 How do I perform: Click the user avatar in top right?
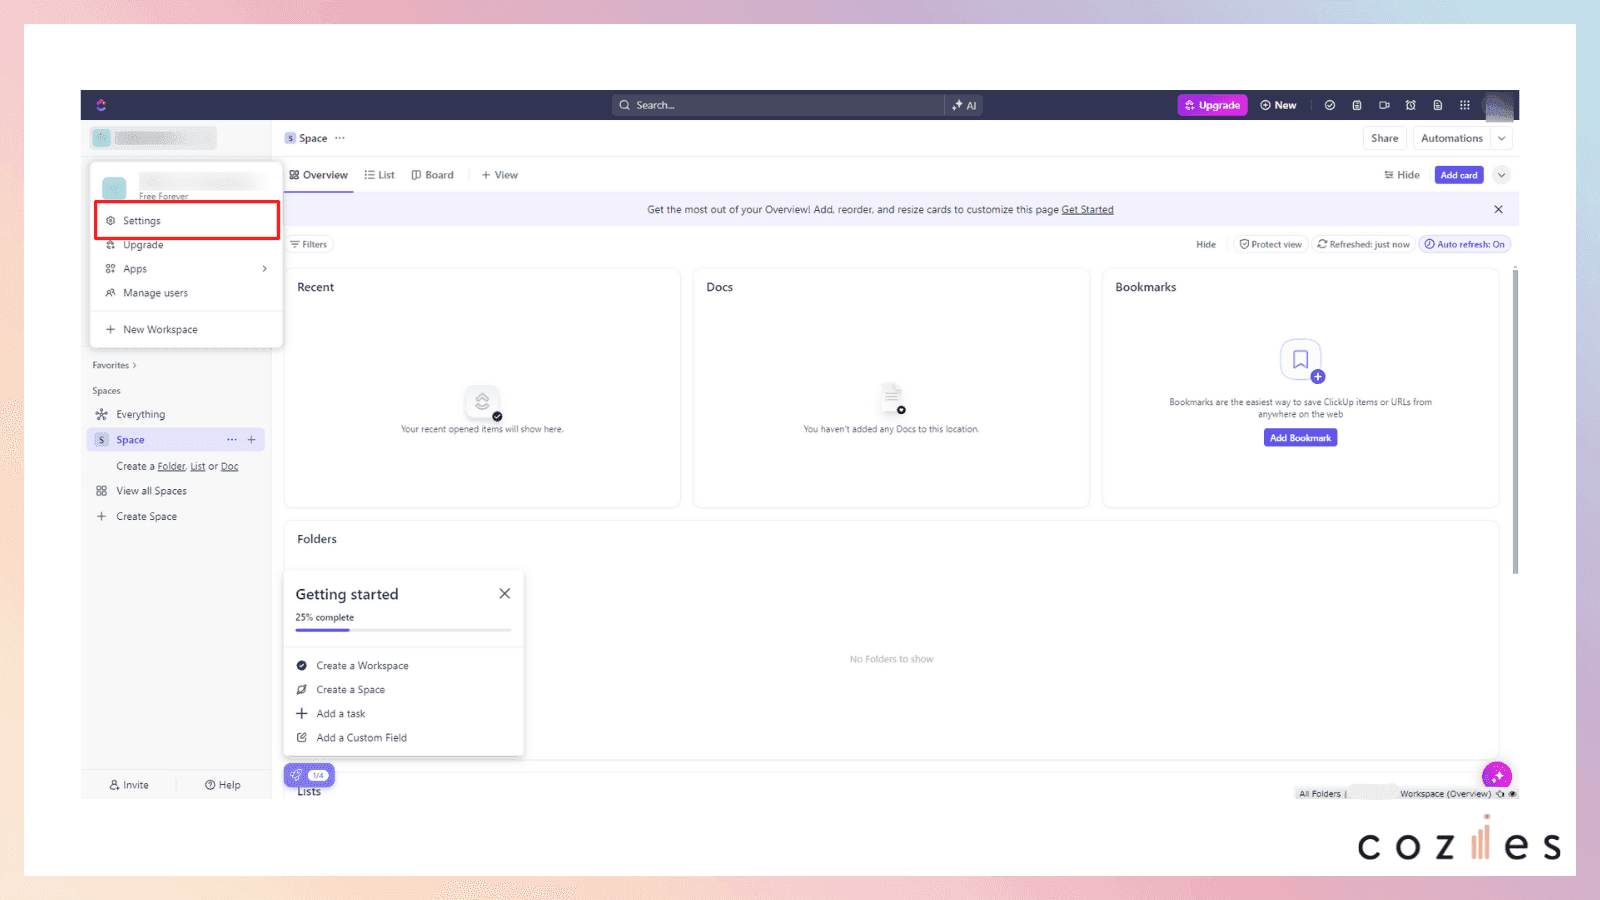point(1498,106)
